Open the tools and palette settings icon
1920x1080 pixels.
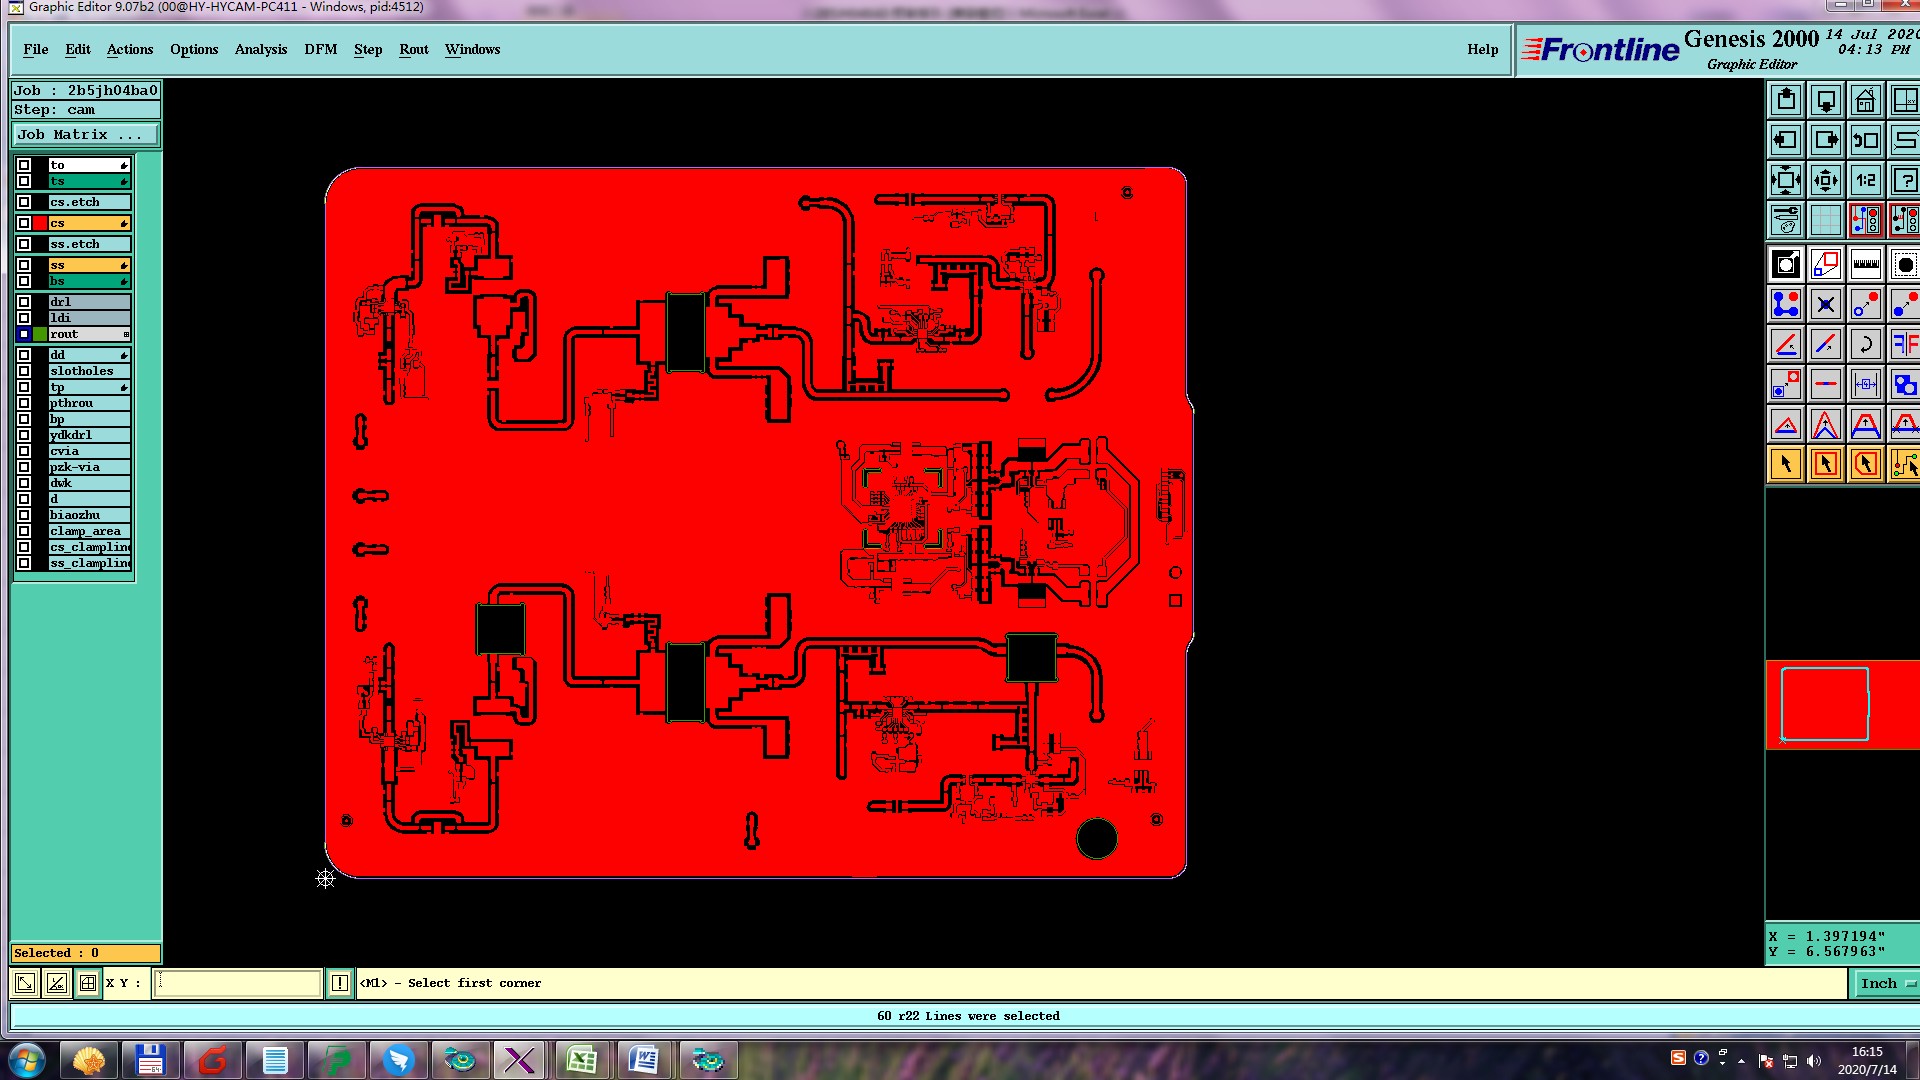pos(1785,220)
